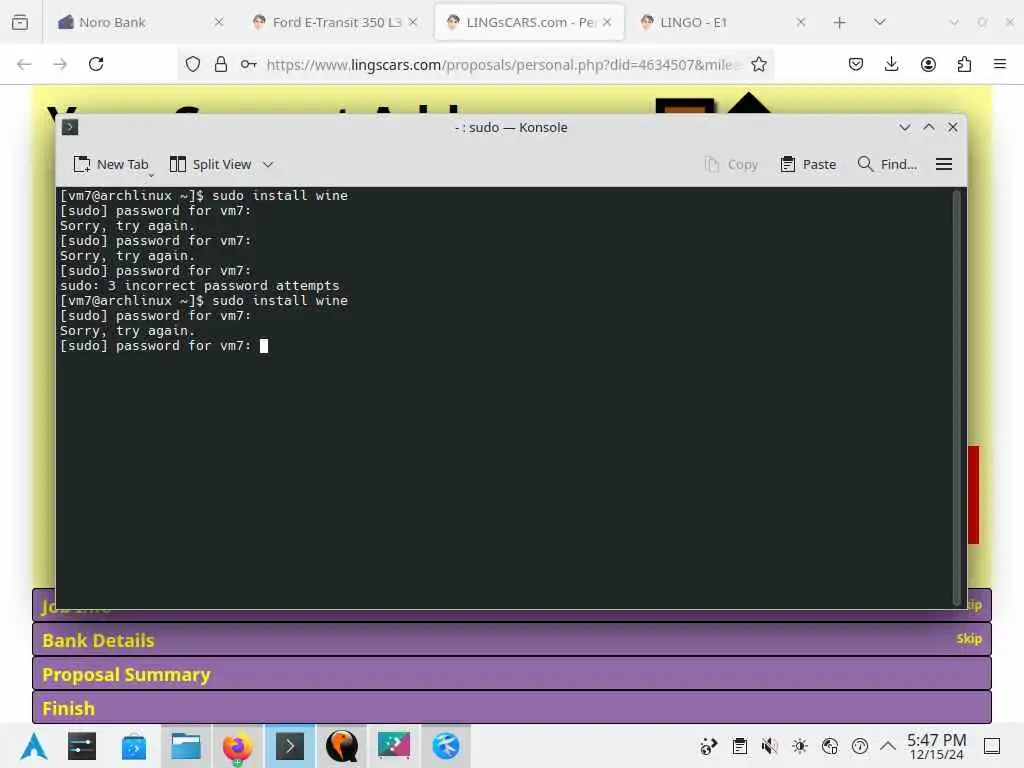This screenshot has height=768, width=1024.
Task: Open the application launcher in taskbar
Action: tap(34, 746)
